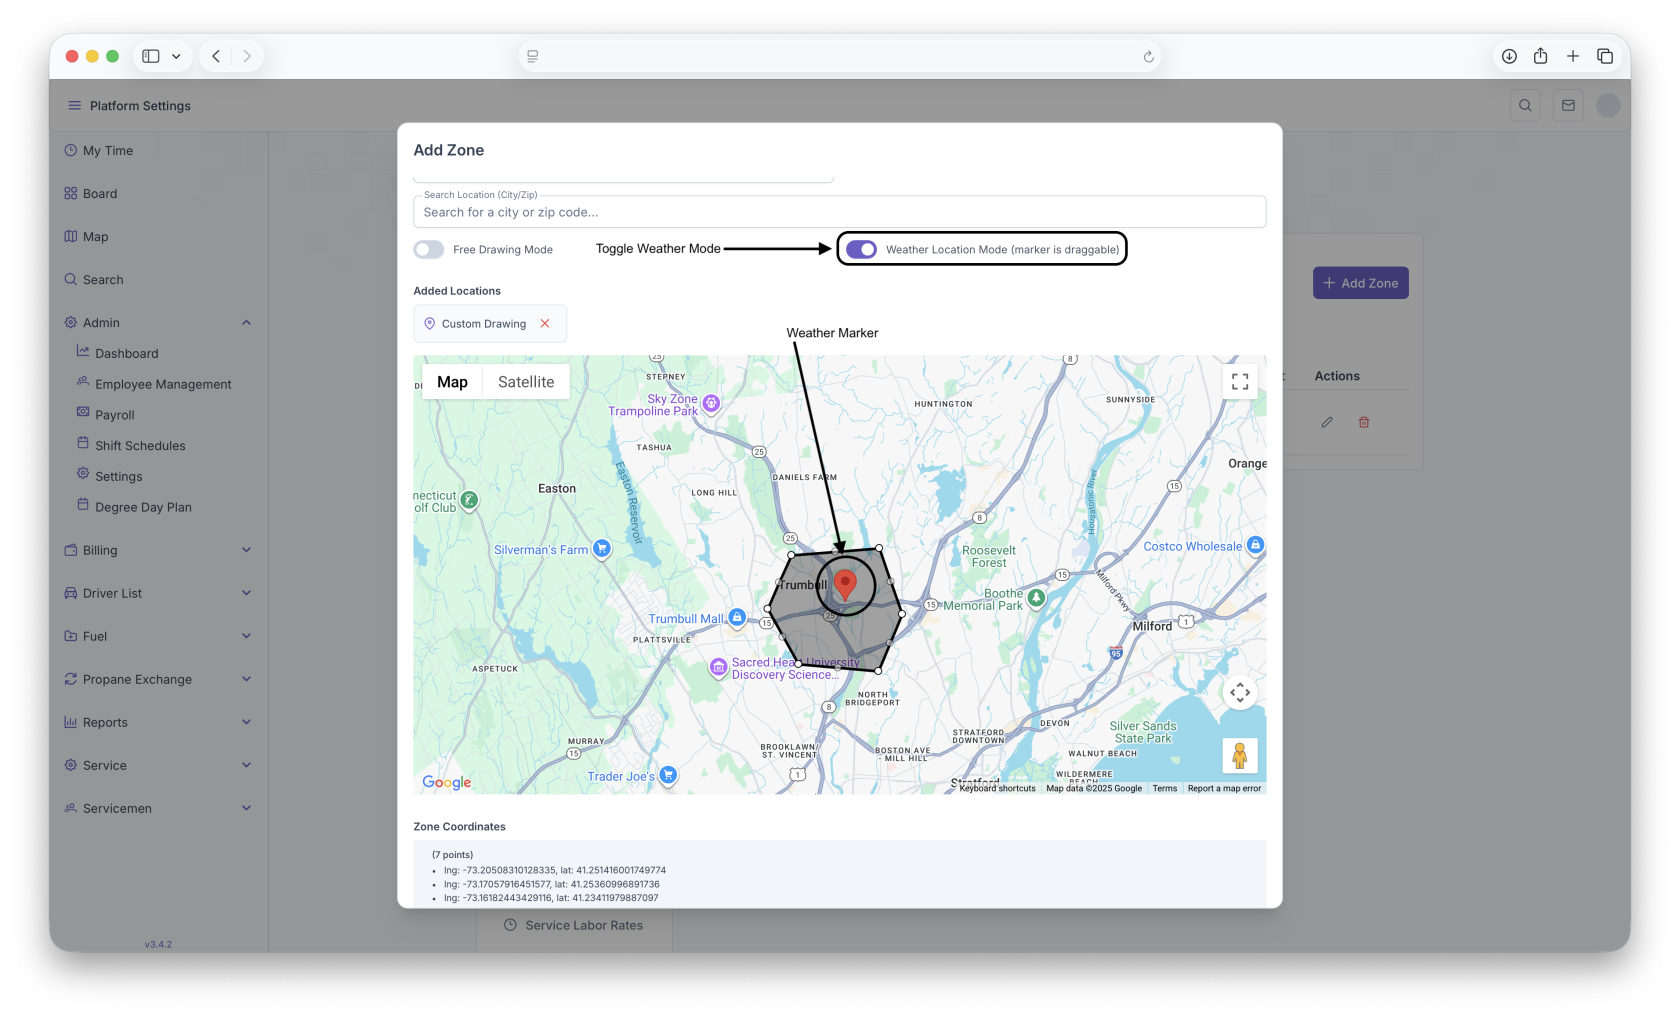1680x1017 pixels.
Task: Open Employee Management in sidebar
Action: pyautogui.click(x=163, y=384)
